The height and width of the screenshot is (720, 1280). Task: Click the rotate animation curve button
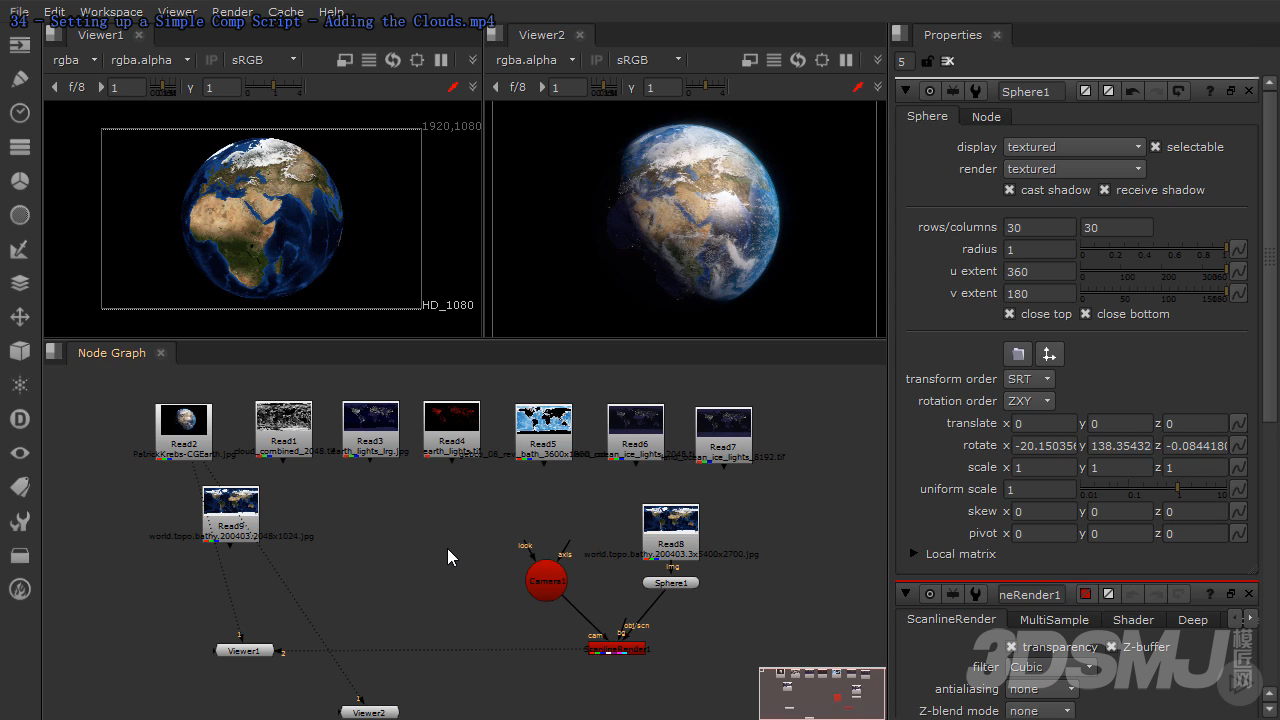(x=1238, y=445)
